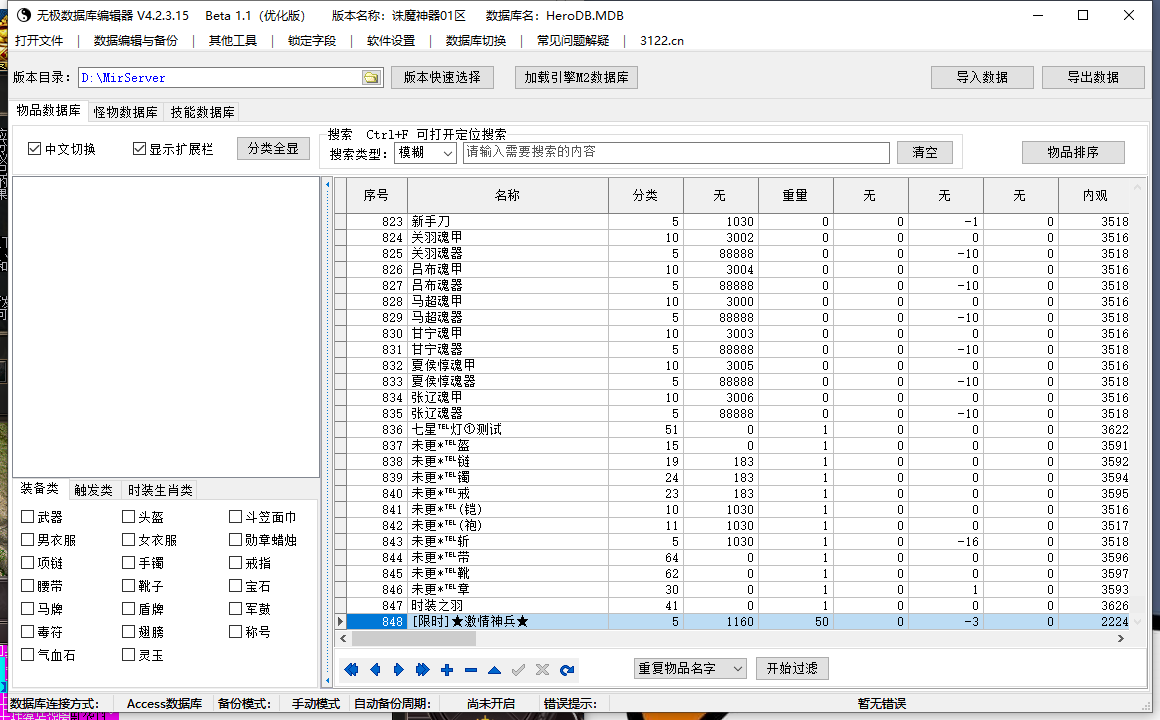
Task: Post edit with checkmark icon
Action: click(519, 670)
